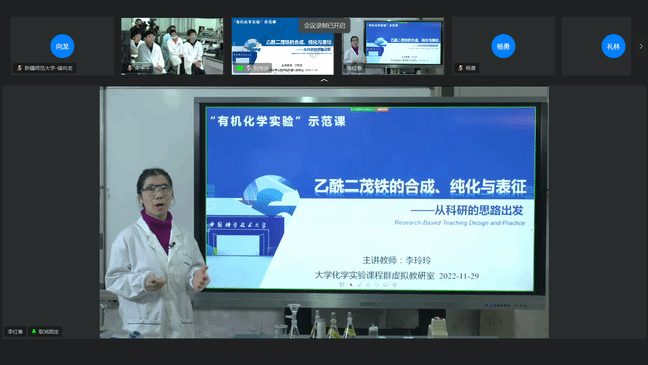This screenshot has width=648, height=365.
Task: Click the 杨勇 participant avatar
Action: point(503,46)
